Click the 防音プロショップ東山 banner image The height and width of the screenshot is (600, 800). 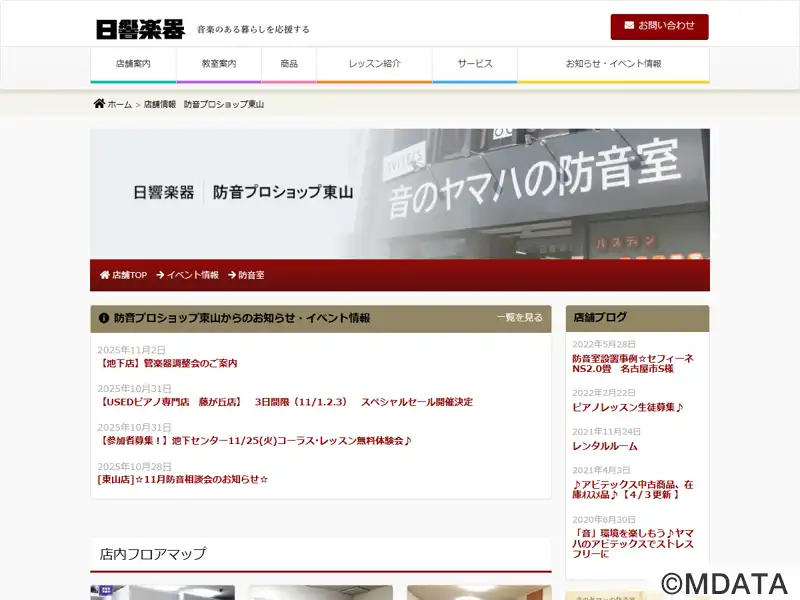tap(400, 194)
